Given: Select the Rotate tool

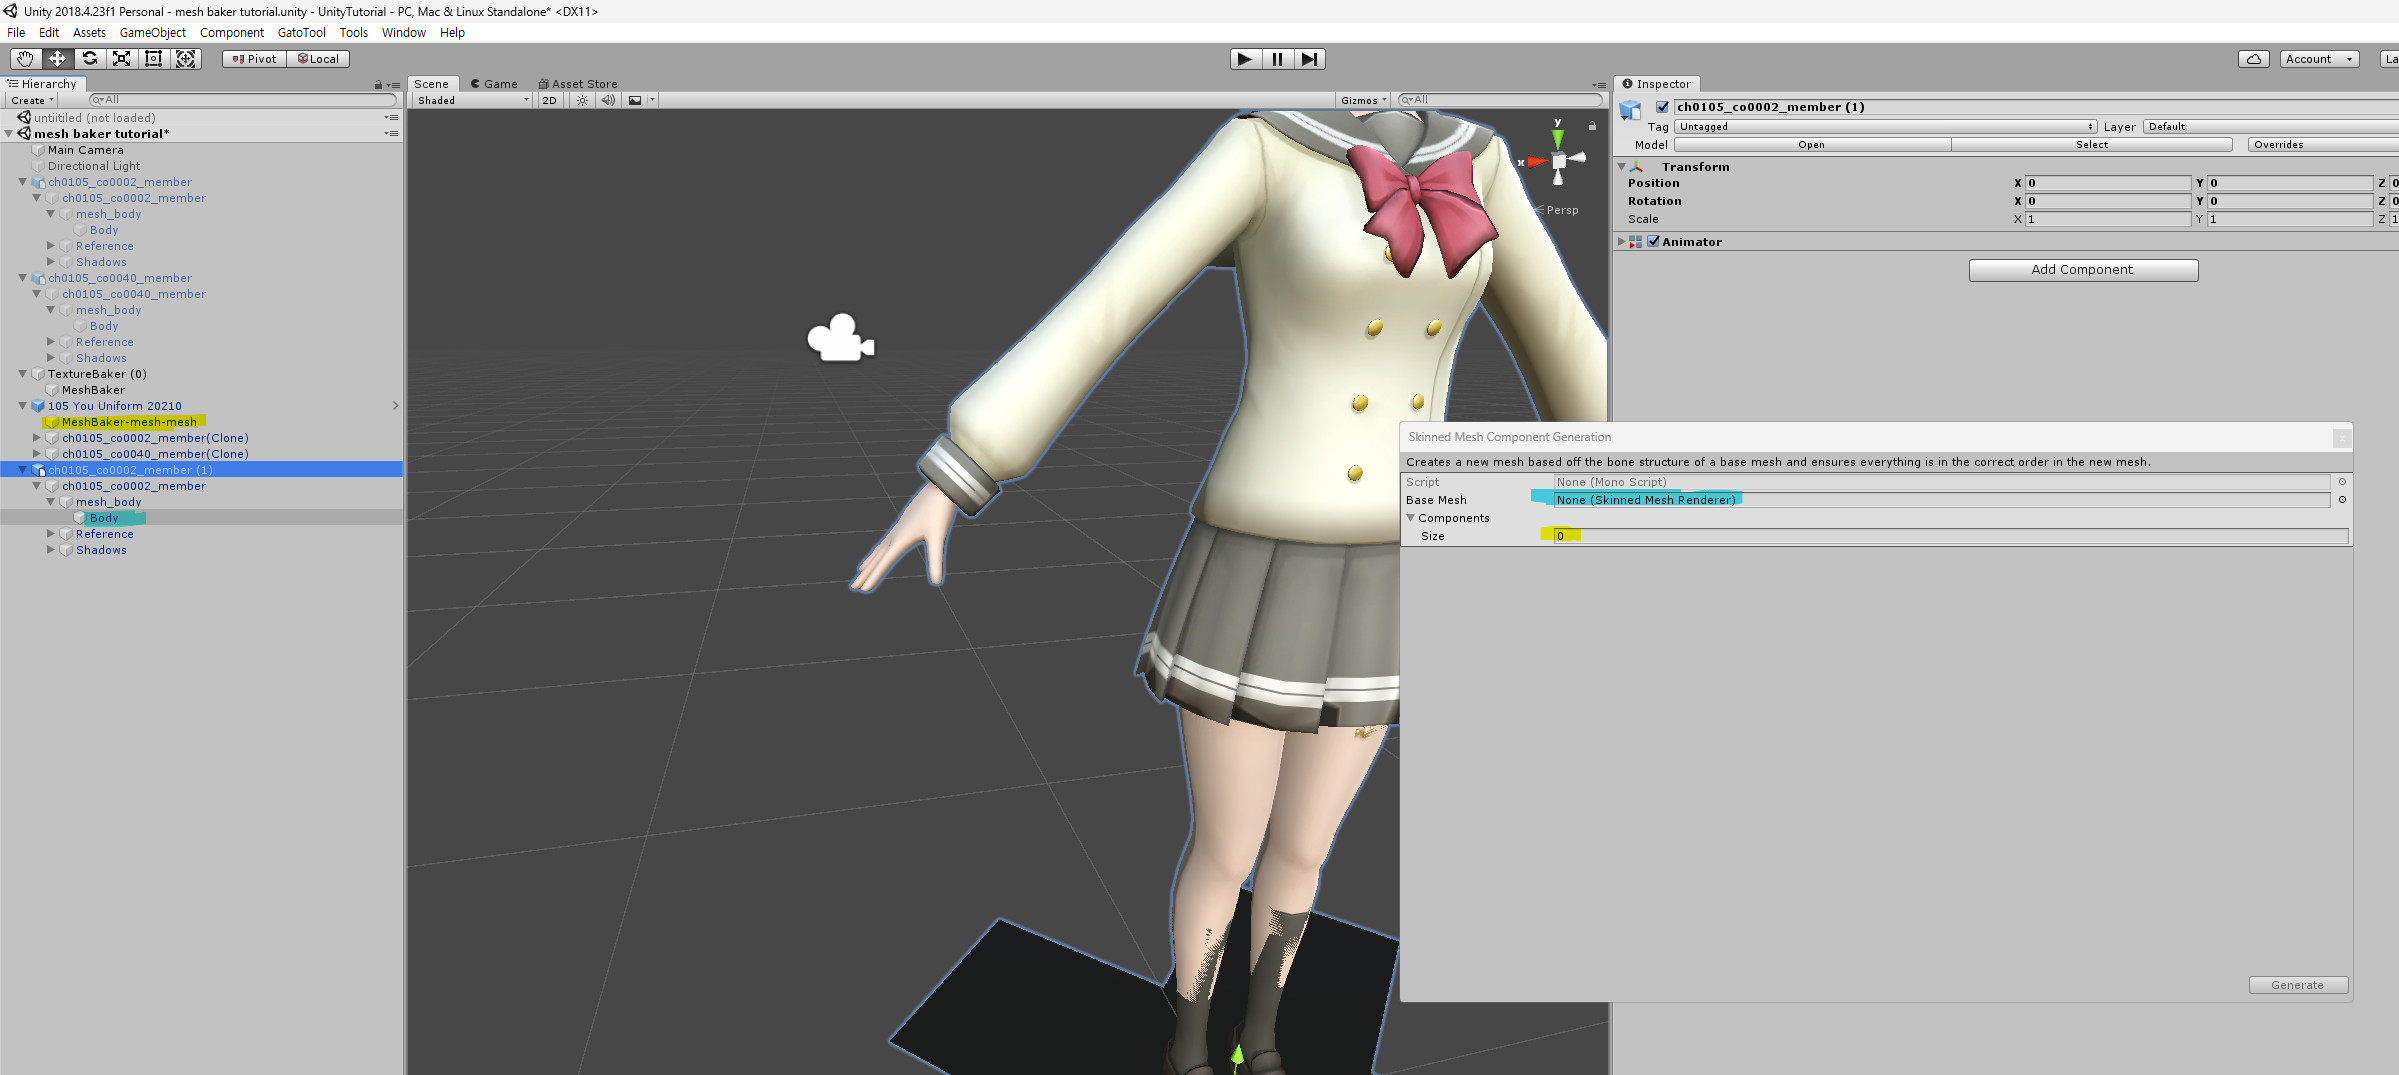Looking at the screenshot, I should pos(89,59).
